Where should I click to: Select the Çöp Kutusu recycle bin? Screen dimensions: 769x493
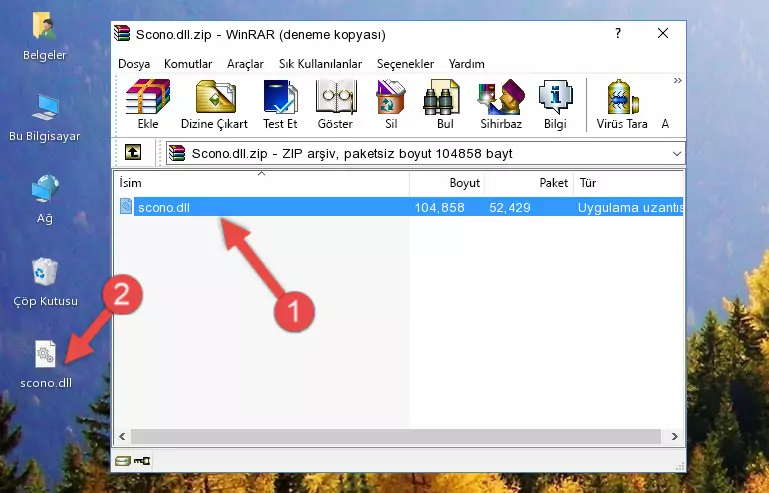pyautogui.click(x=45, y=283)
